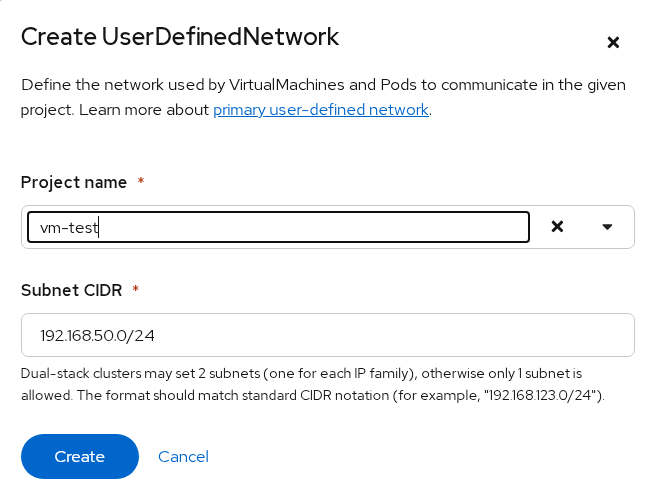The width and height of the screenshot is (654, 495).
Task: Click the gap between clear and caret icons
Action: click(583, 227)
